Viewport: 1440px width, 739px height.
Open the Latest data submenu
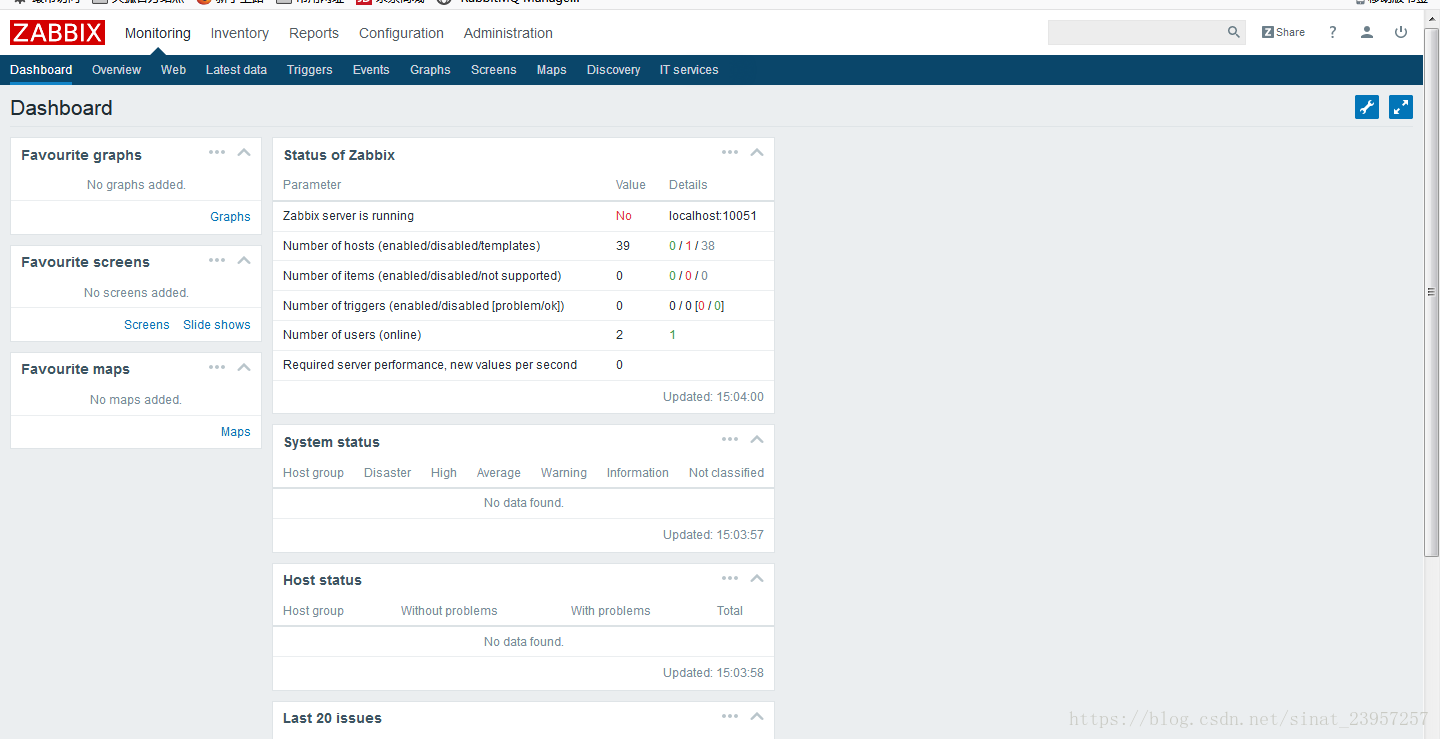click(236, 70)
